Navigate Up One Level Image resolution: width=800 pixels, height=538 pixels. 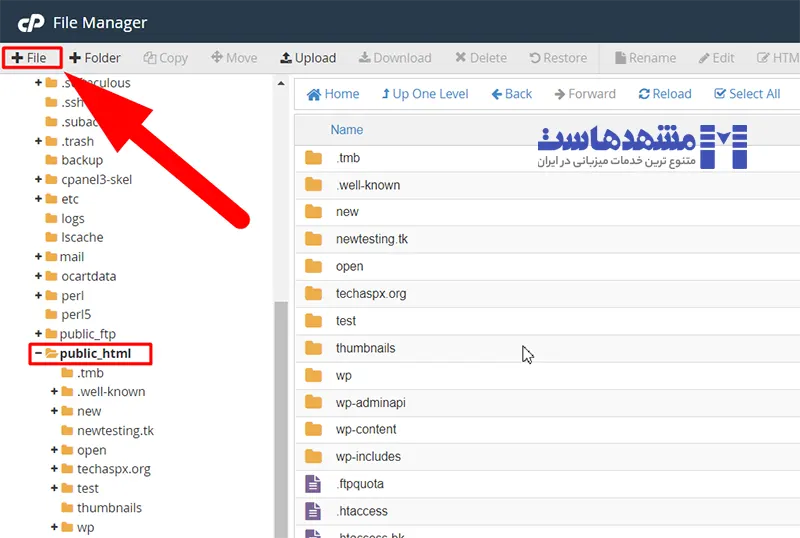coord(425,94)
